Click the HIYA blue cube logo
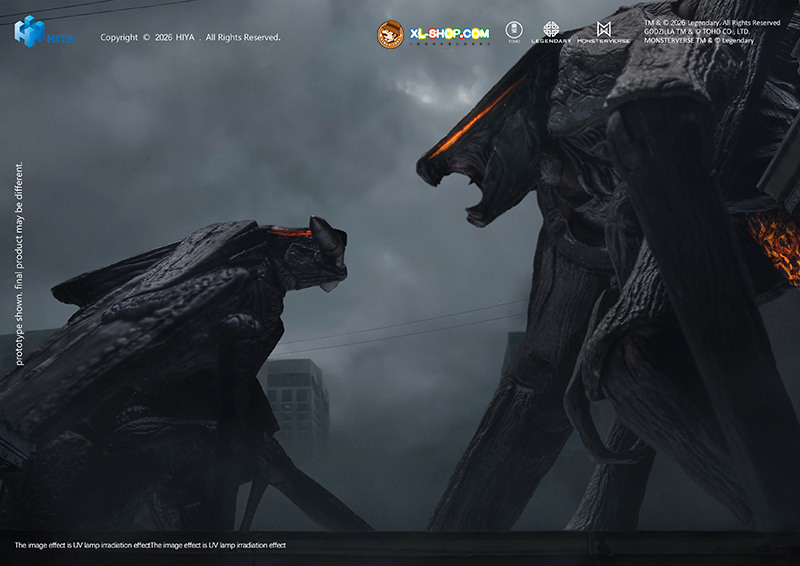The image size is (800, 566). 29,31
